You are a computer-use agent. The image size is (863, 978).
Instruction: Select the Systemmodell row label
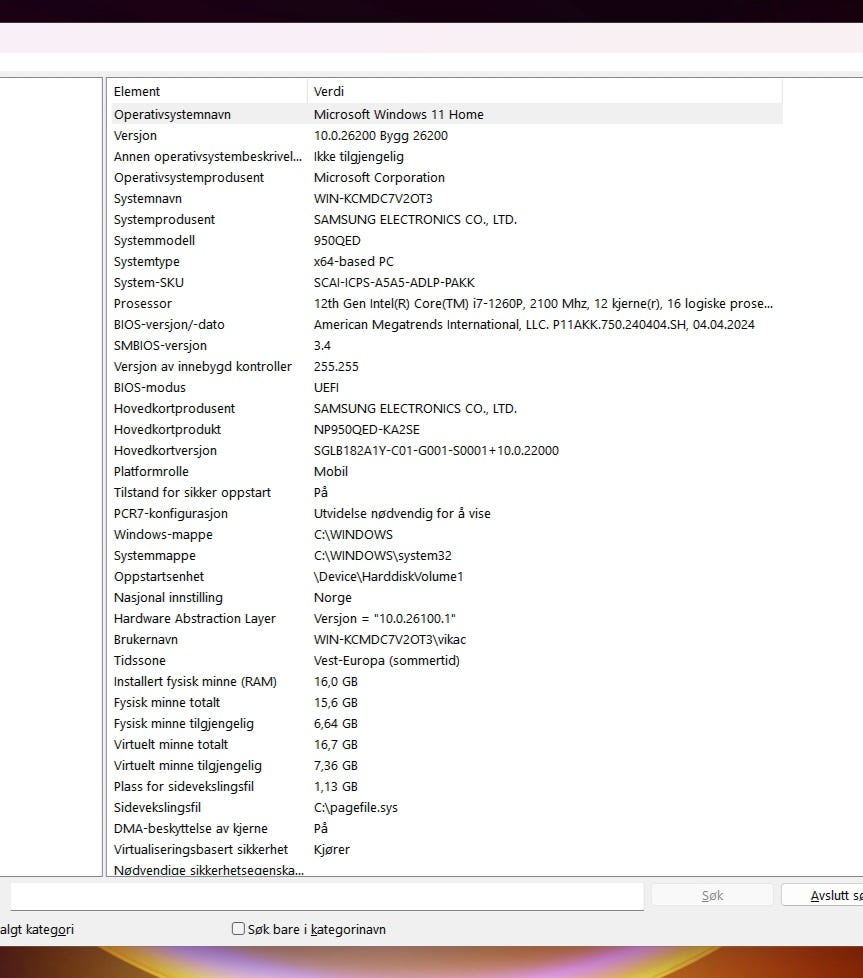(154, 240)
